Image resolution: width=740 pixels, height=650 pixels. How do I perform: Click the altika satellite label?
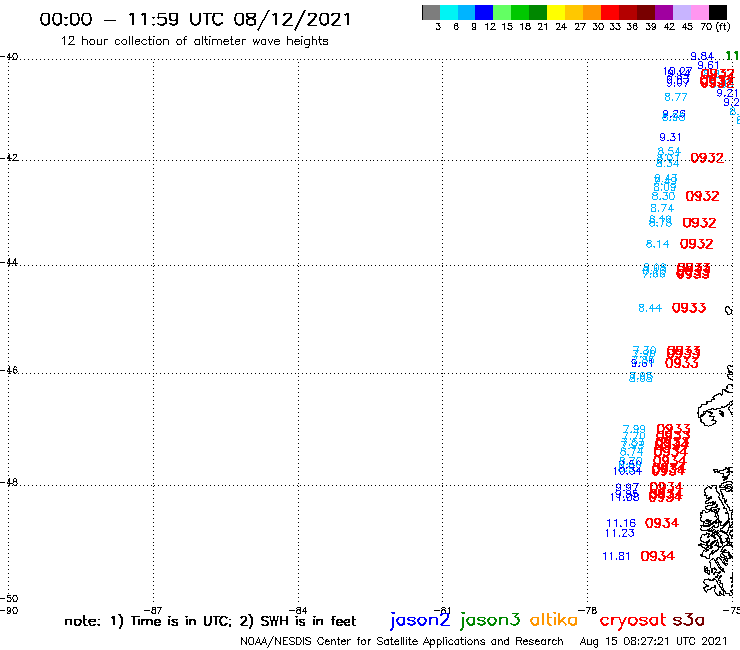click(x=554, y=620)
